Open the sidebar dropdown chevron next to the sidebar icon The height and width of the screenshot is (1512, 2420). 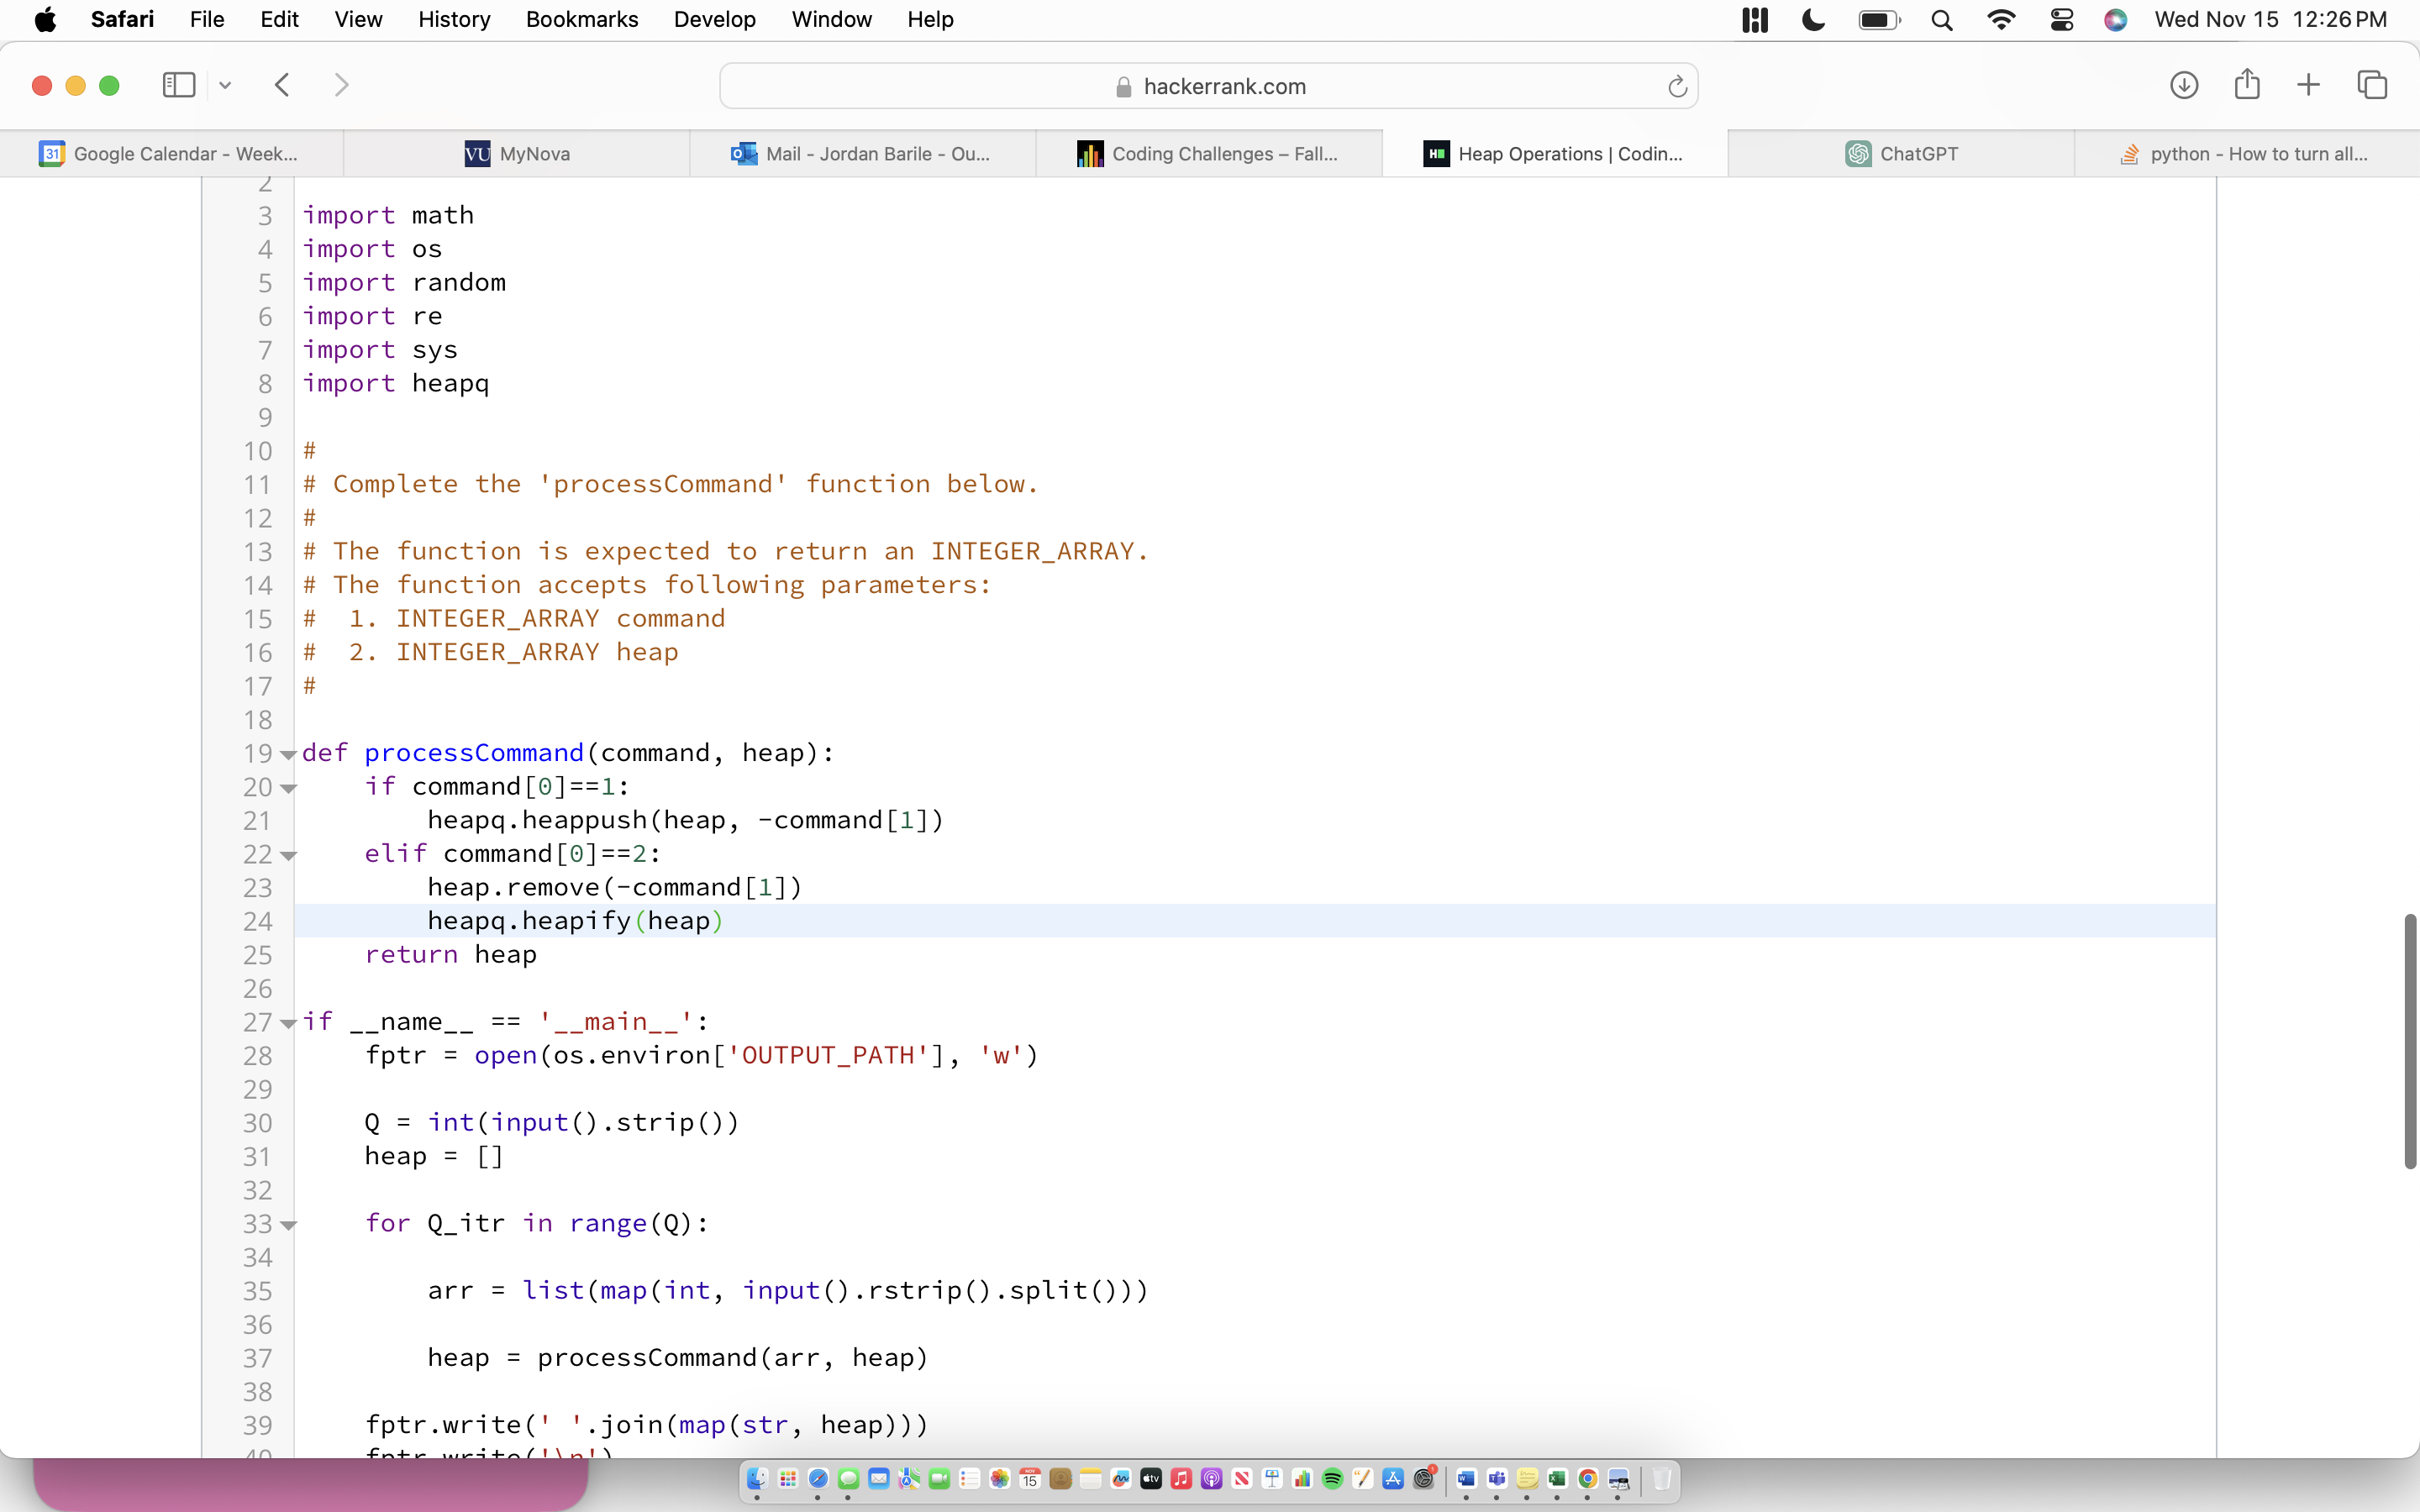225,85
